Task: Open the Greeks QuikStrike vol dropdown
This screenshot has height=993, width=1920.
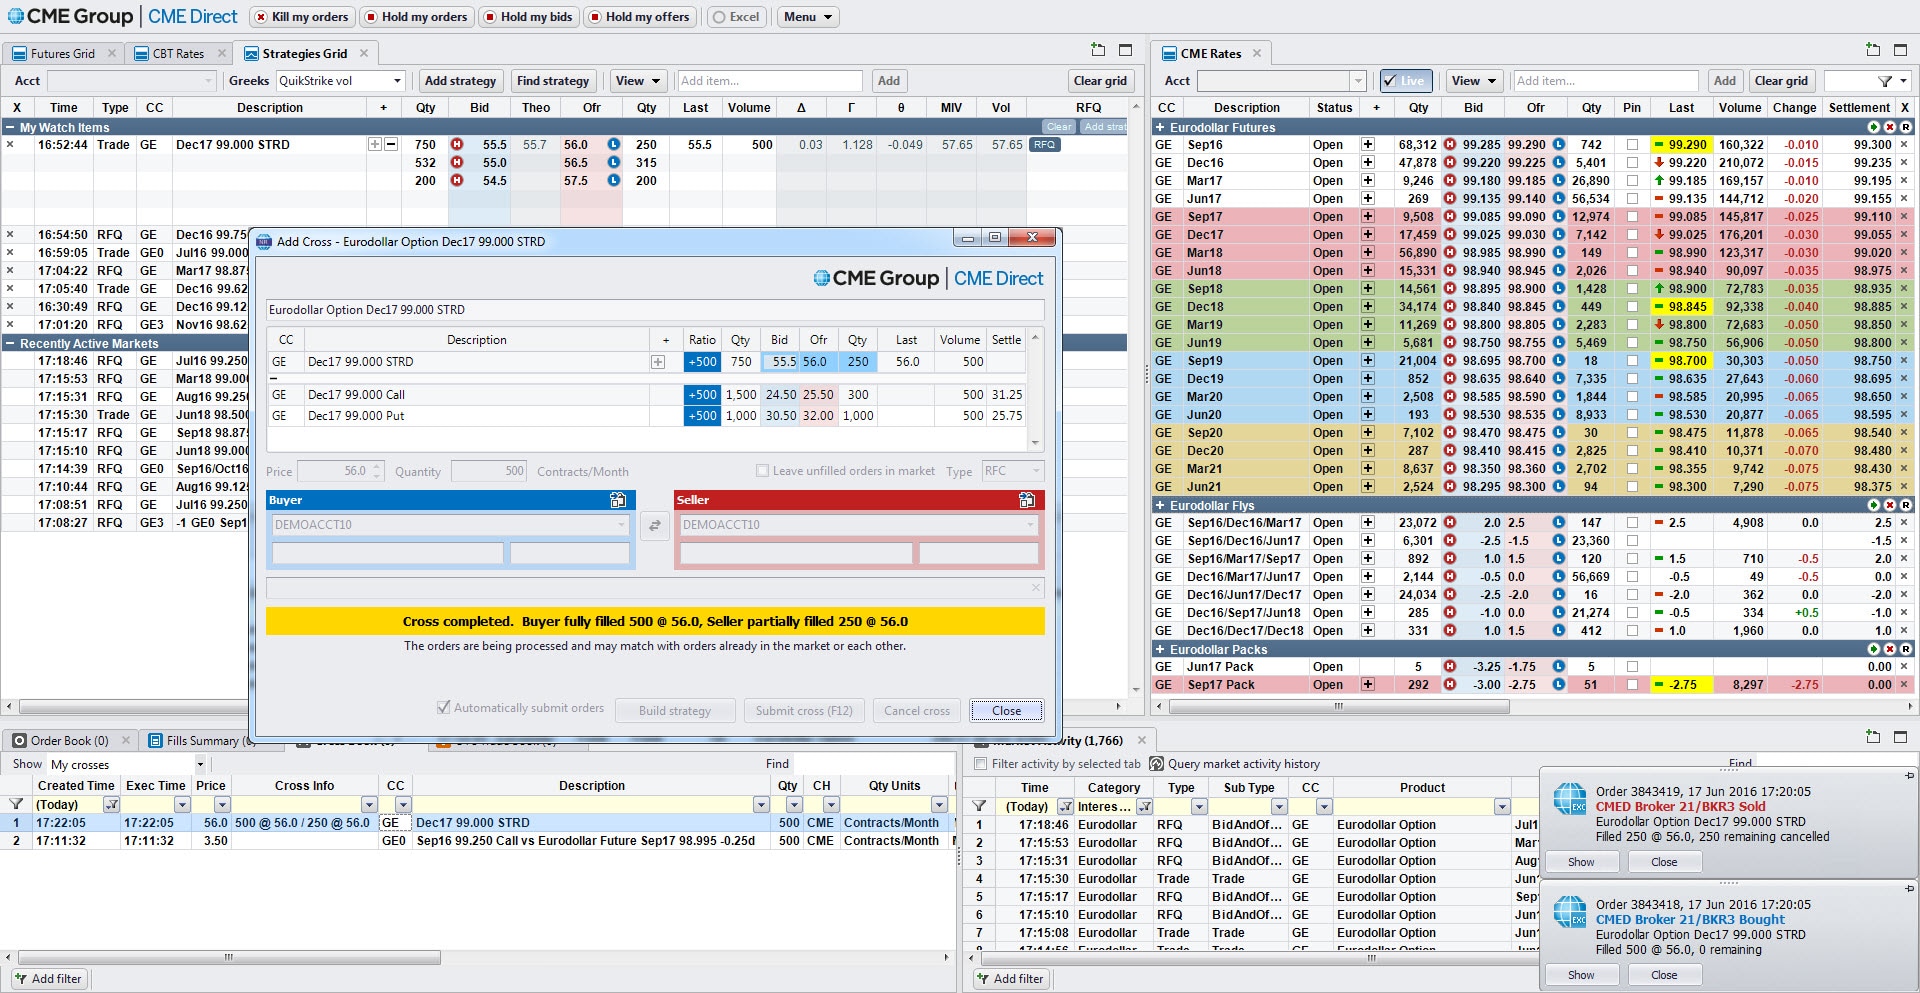Action: point(397,81)
